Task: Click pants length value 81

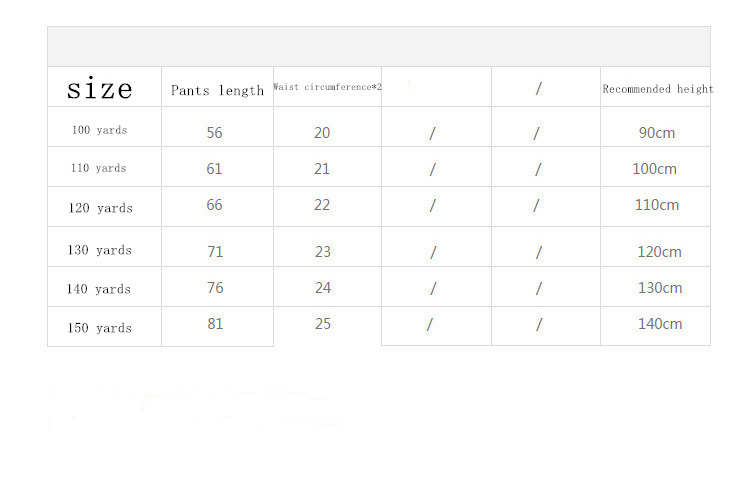Action: [x=215, y=324]
